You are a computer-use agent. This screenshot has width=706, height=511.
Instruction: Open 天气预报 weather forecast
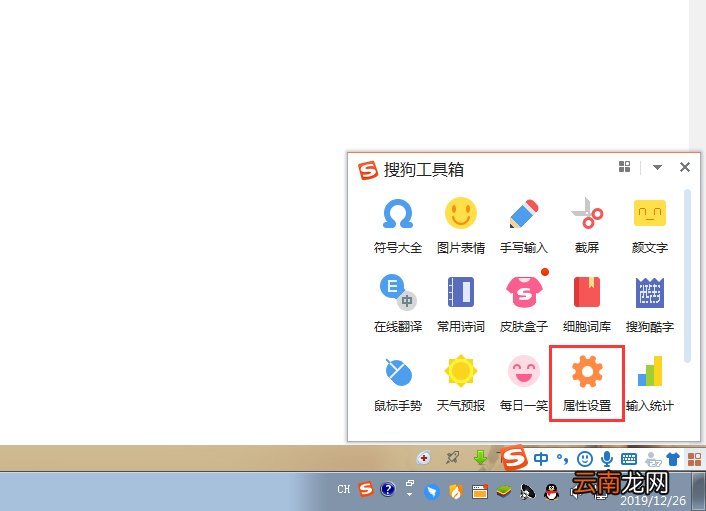tap(461, 384)
